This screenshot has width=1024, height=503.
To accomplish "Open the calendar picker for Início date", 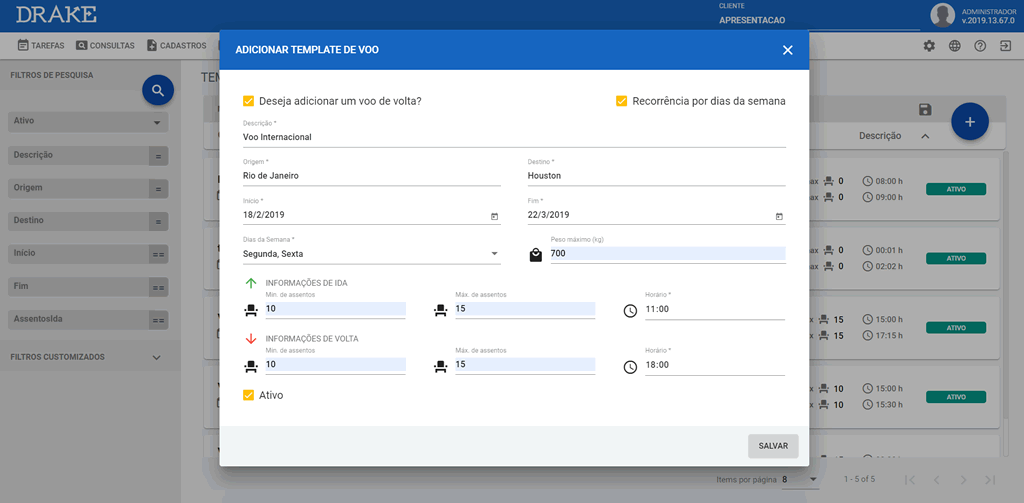I will 494,216.
